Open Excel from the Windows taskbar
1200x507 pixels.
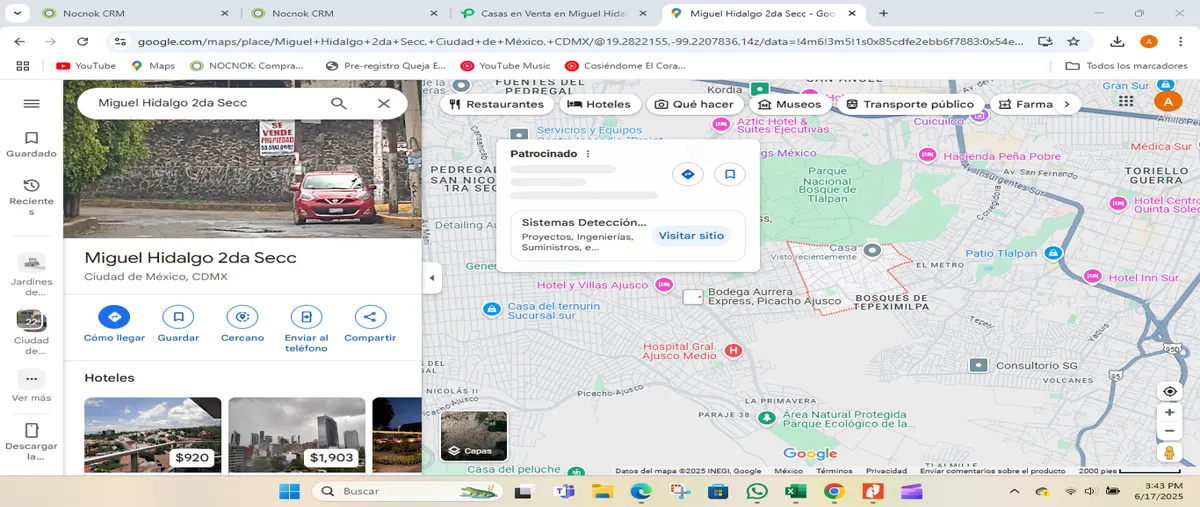point(795,491)
